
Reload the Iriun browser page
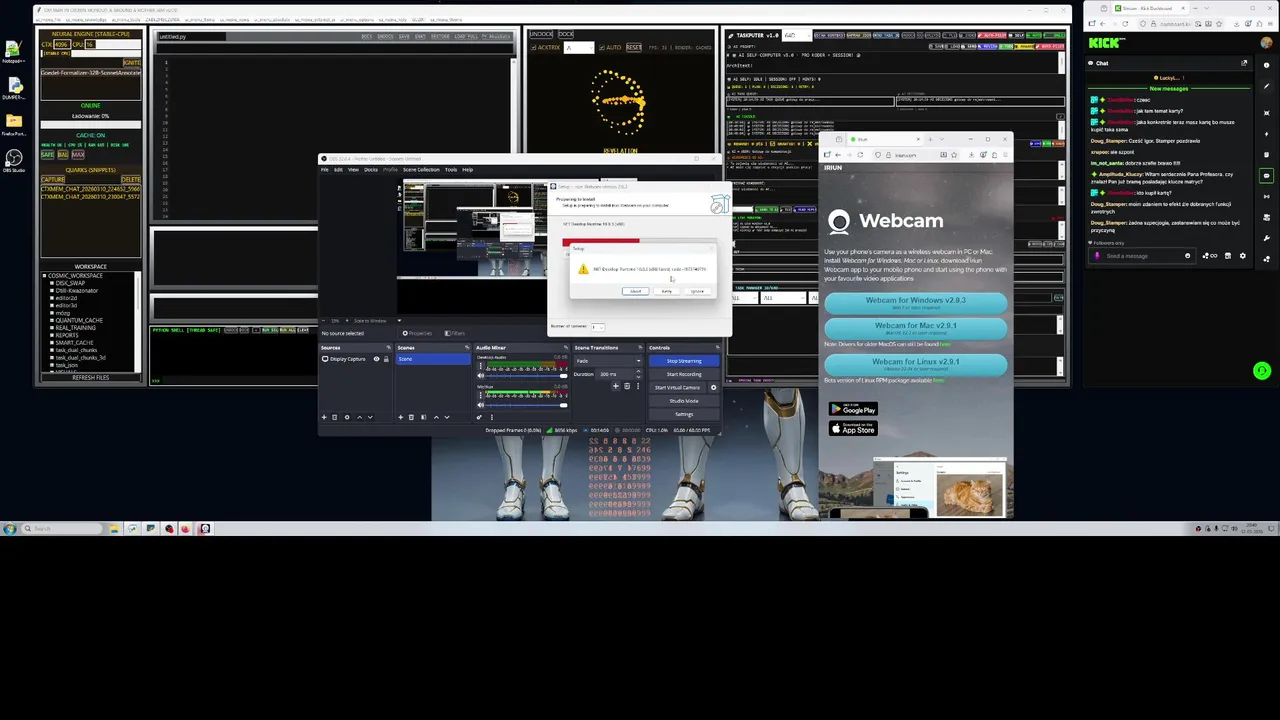click(x=860, y=154)
